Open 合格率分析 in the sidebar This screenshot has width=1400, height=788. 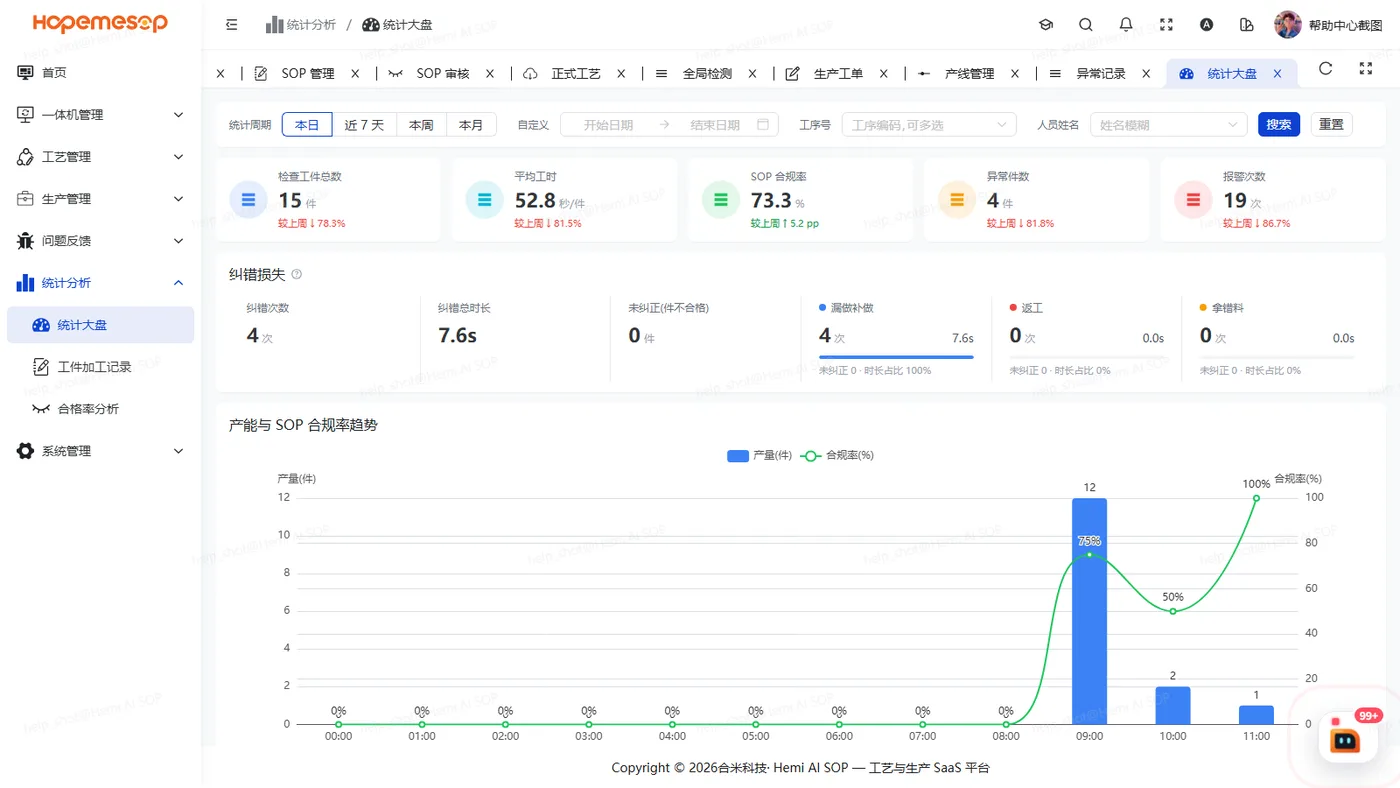tap(101, 409)
